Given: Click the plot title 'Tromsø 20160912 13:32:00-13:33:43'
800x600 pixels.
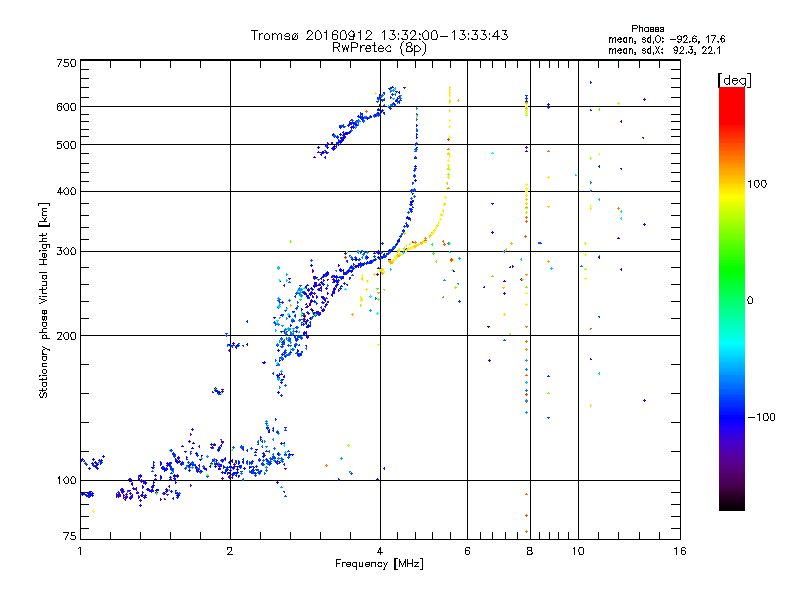Looking at the screenshot, I should 379,35.
